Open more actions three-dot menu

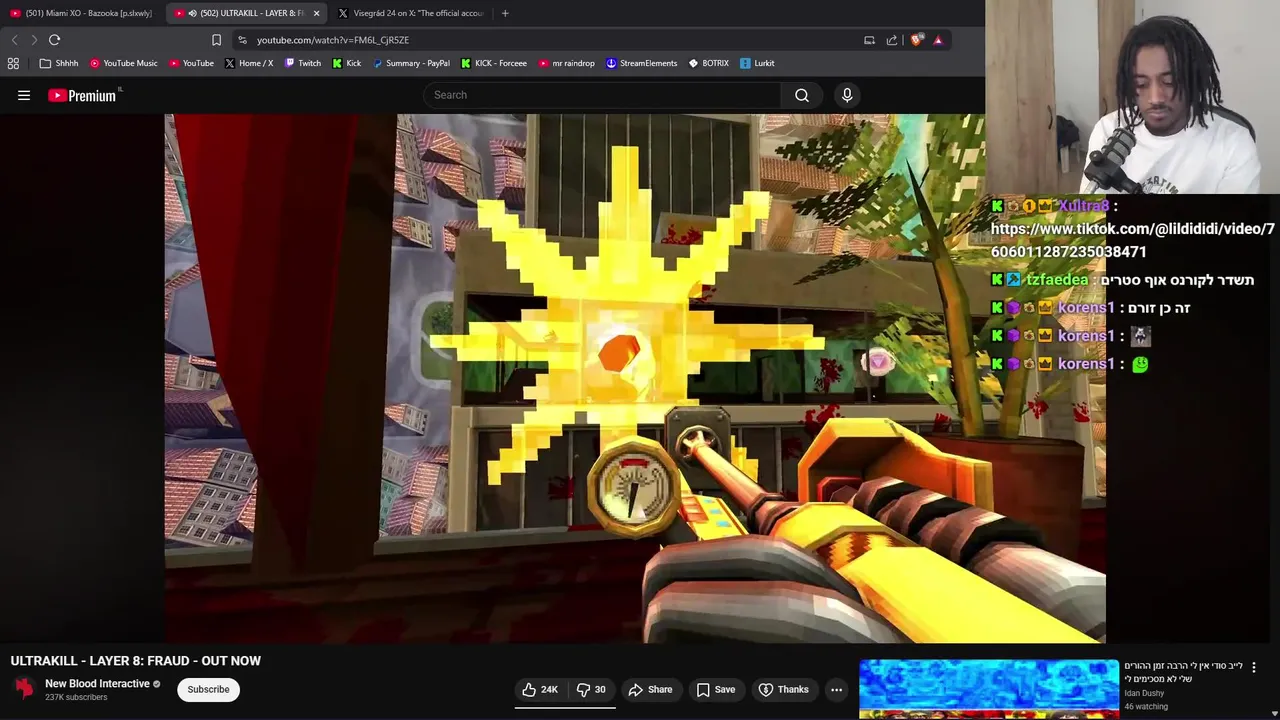pos(836,689)
